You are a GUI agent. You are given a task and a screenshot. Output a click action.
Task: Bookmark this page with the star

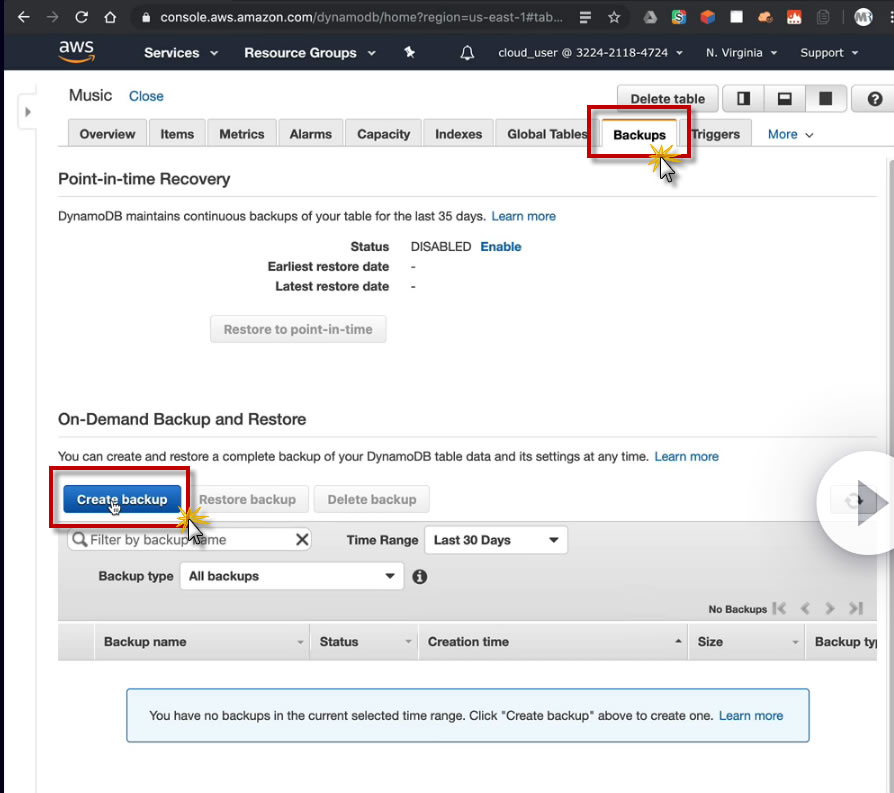click(614, 17)
